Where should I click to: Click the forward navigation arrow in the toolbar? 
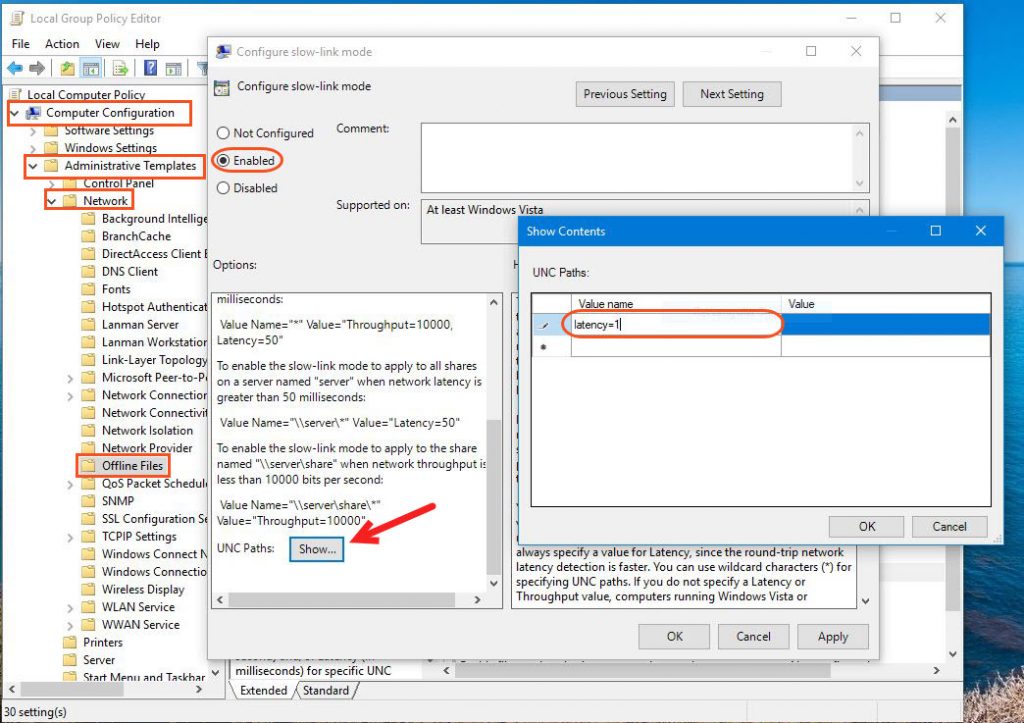pos(38,67)
